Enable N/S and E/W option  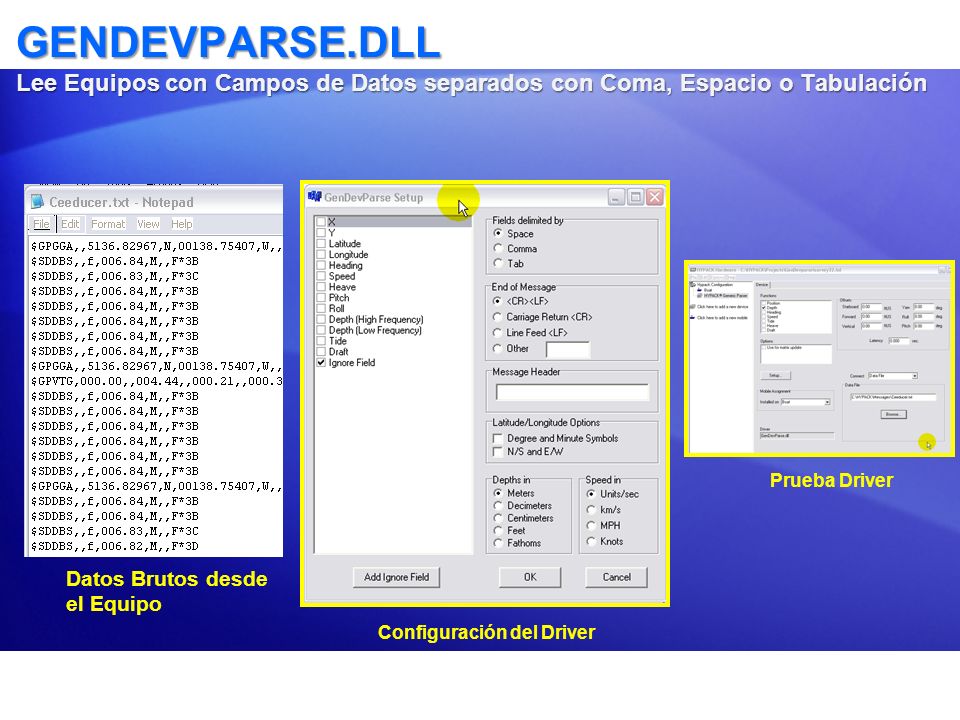tap(498, 452)
